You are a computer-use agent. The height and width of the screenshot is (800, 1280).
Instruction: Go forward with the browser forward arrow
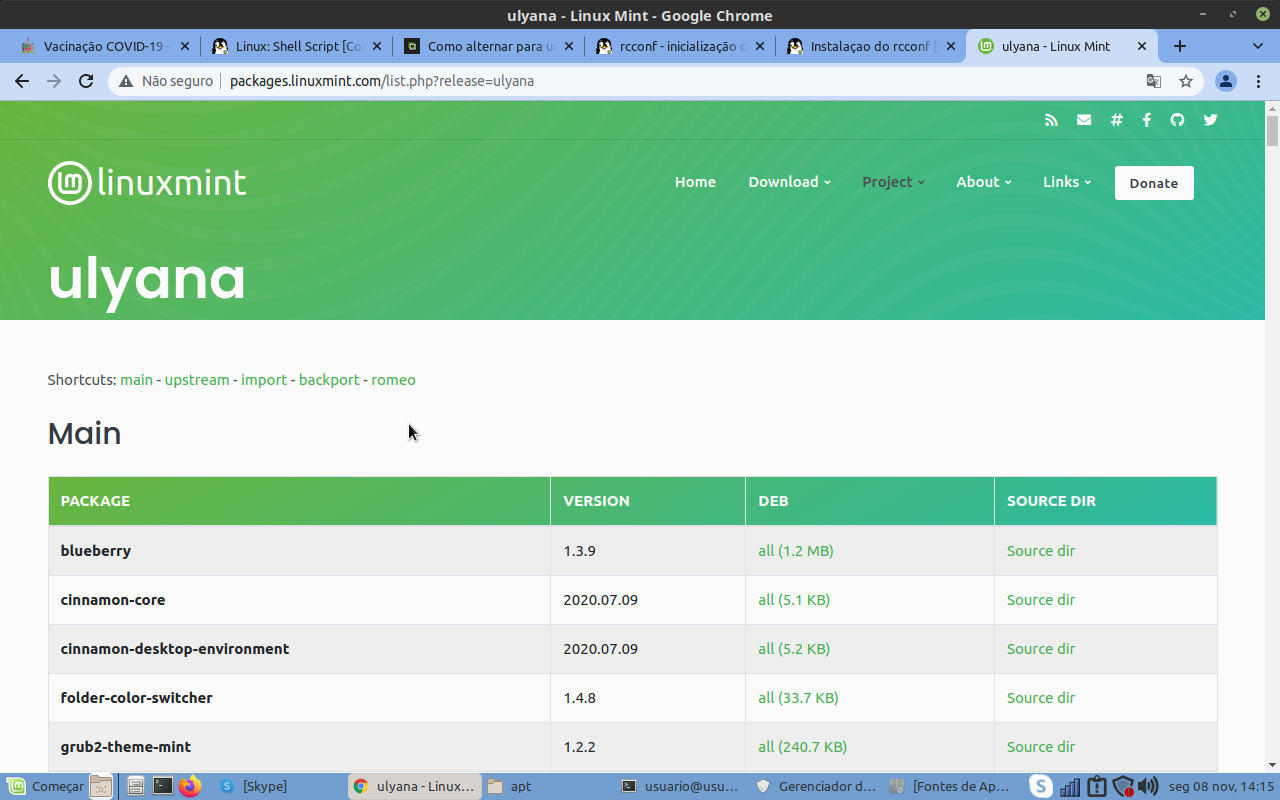(54, 81)
